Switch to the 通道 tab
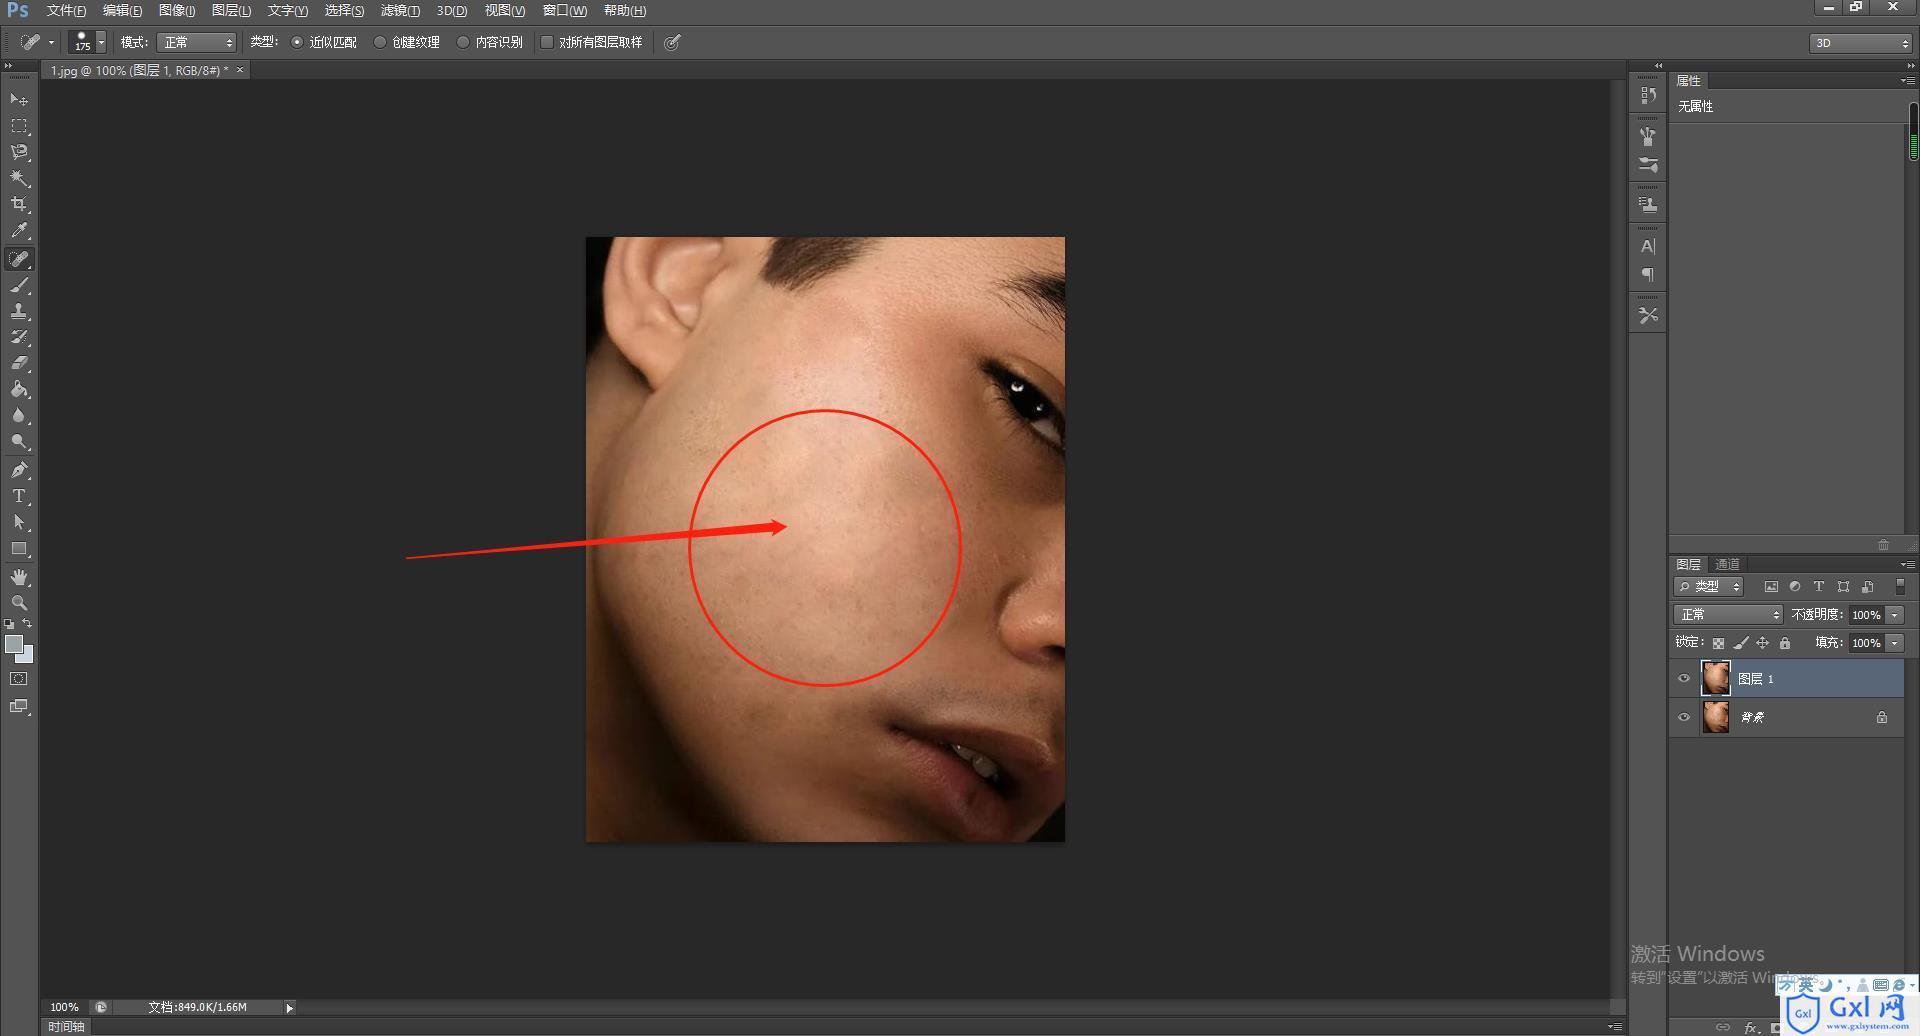Screen dimensions: 1920x1036 click(1727, 564)
